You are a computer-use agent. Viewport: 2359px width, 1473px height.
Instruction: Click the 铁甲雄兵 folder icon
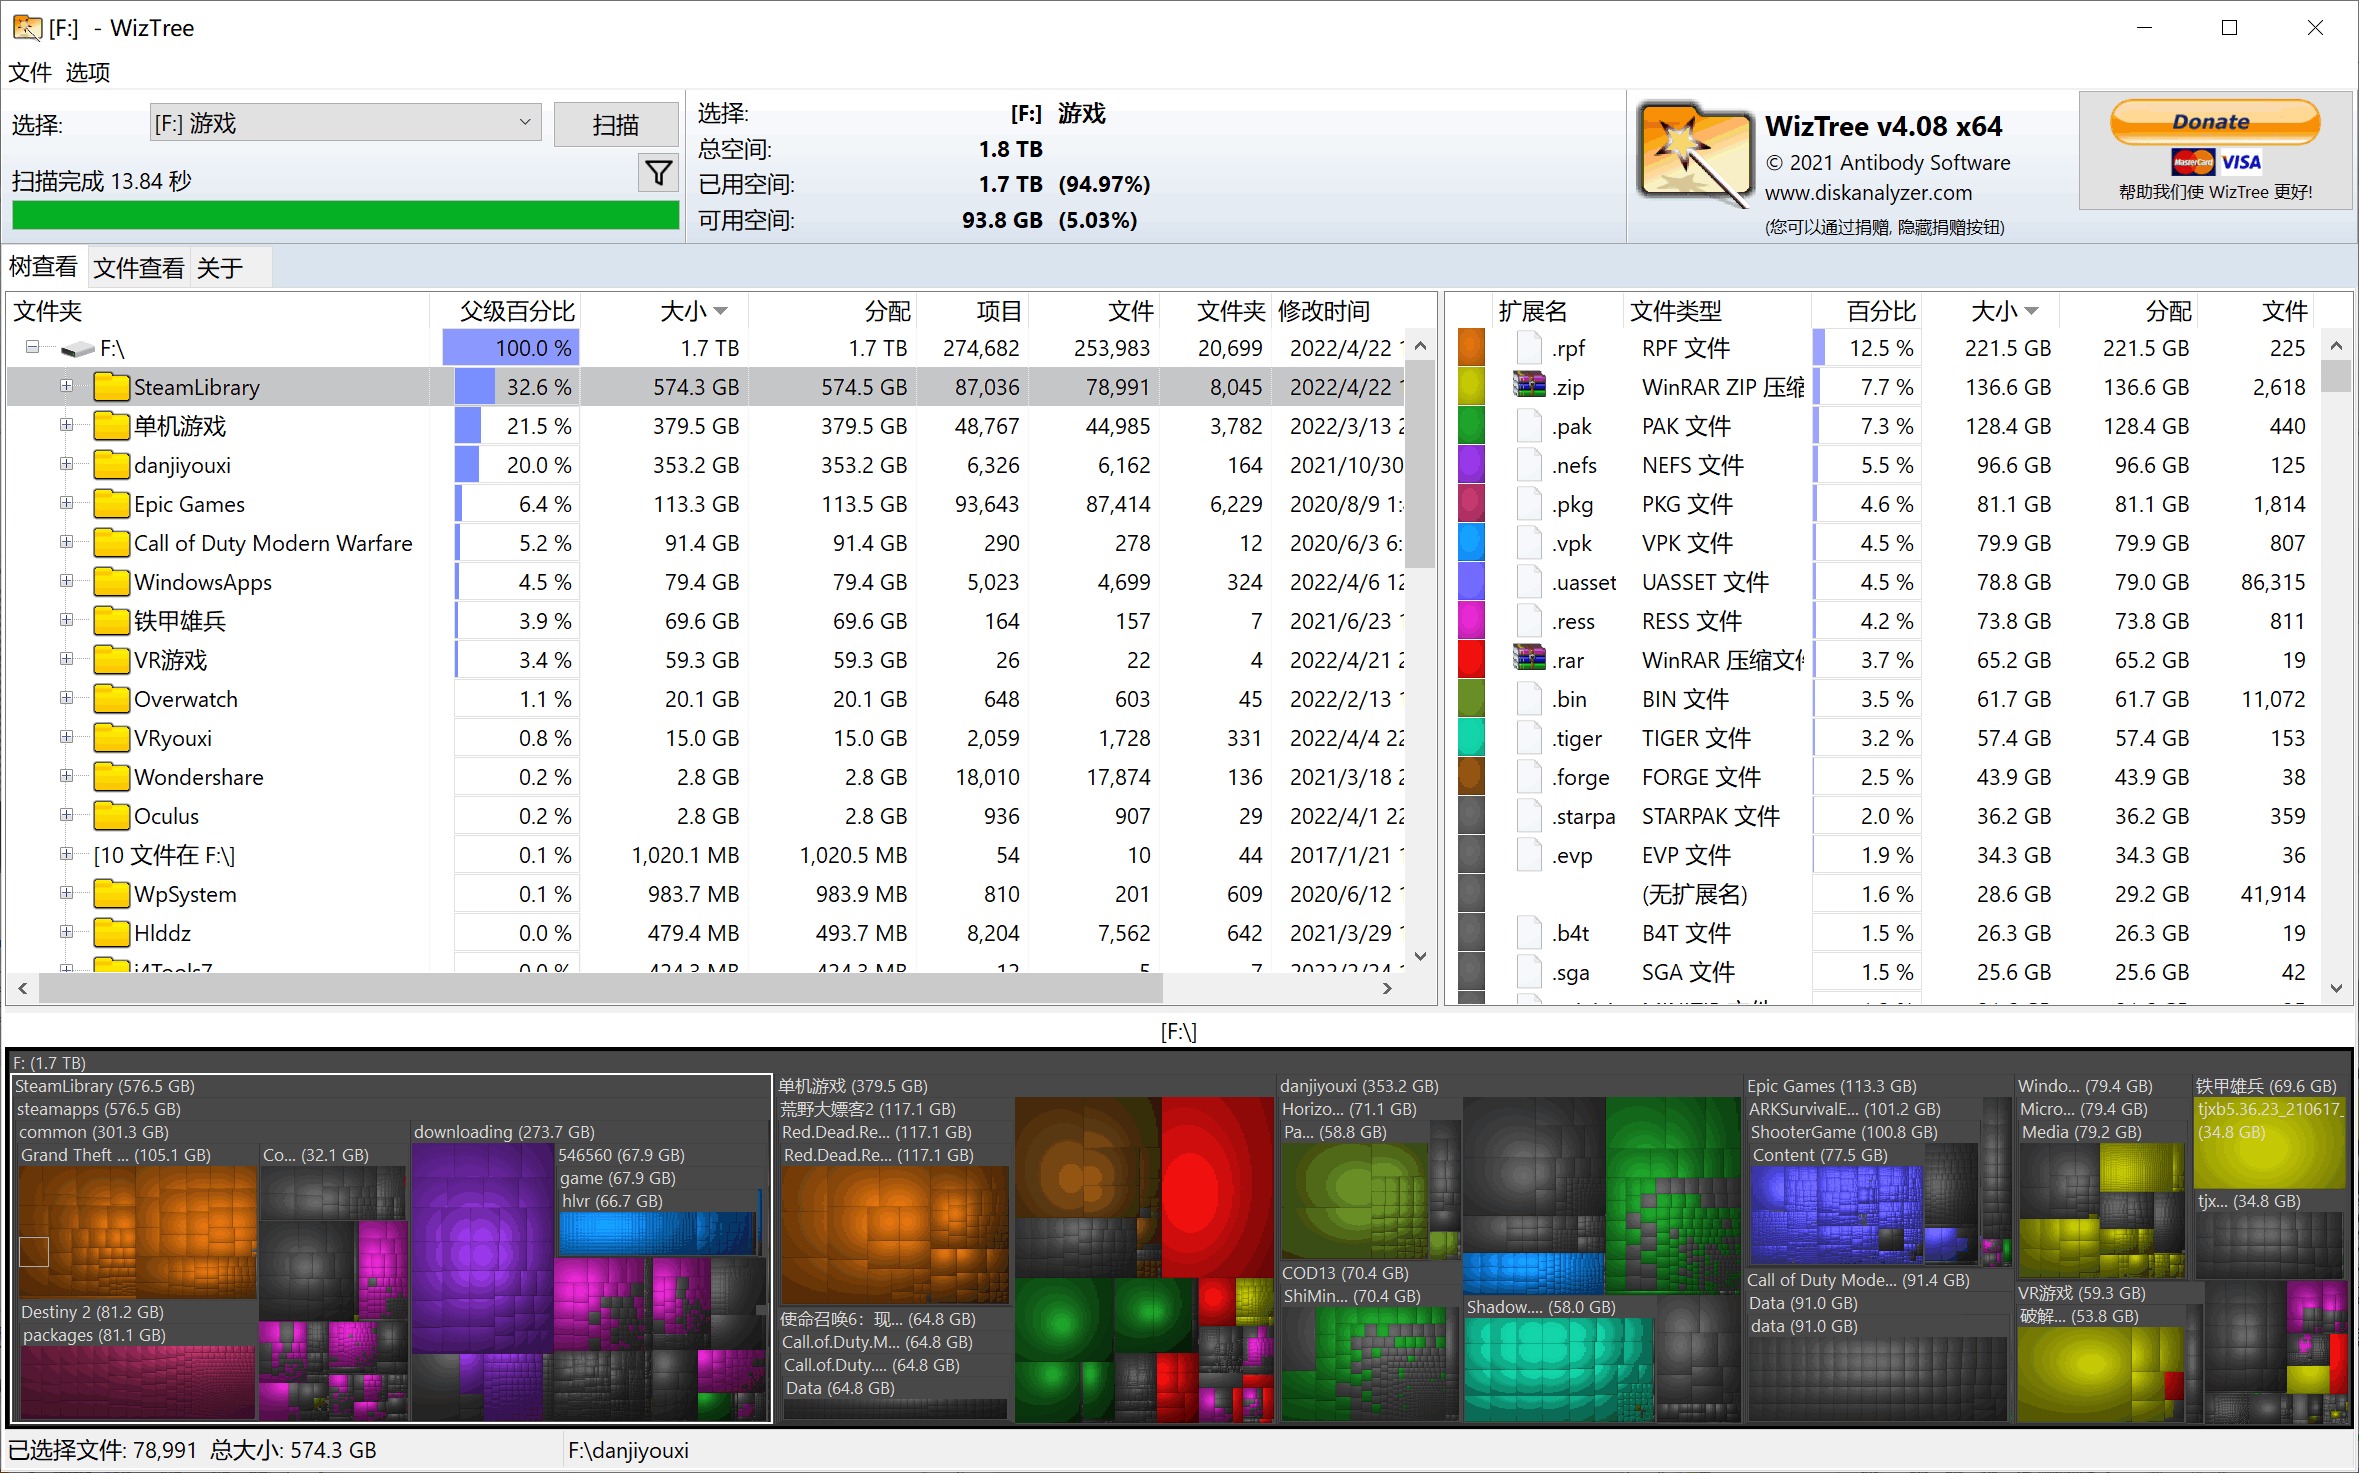point(111,621)
